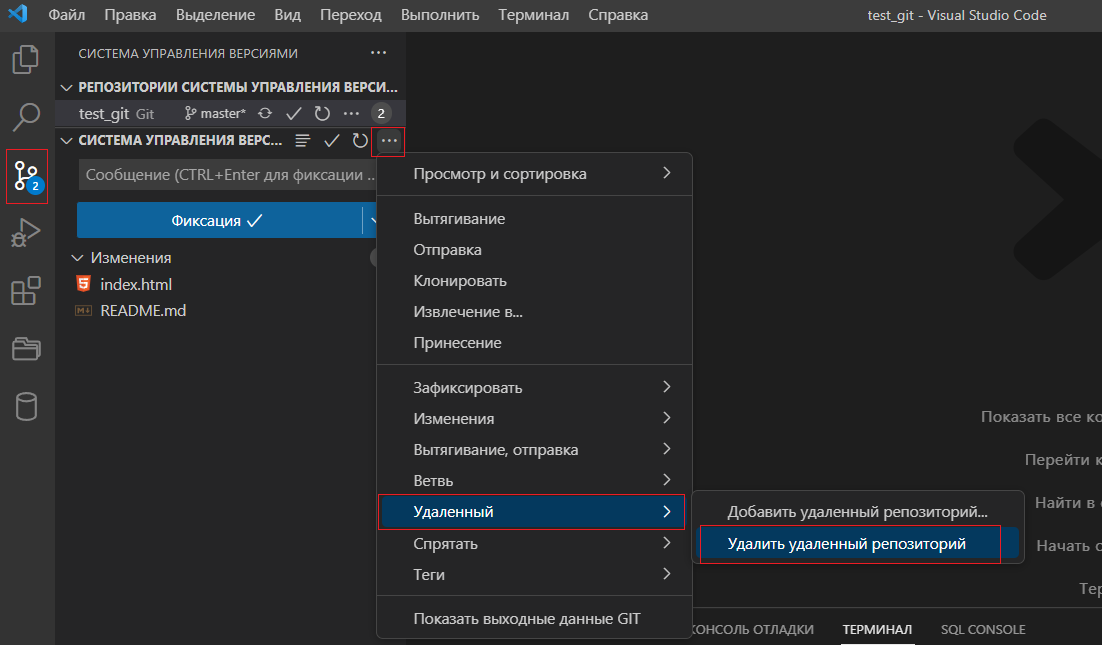The image size is (1102, 645).
Task: Select the test_git repository row
Action: [x=231, y=113]
